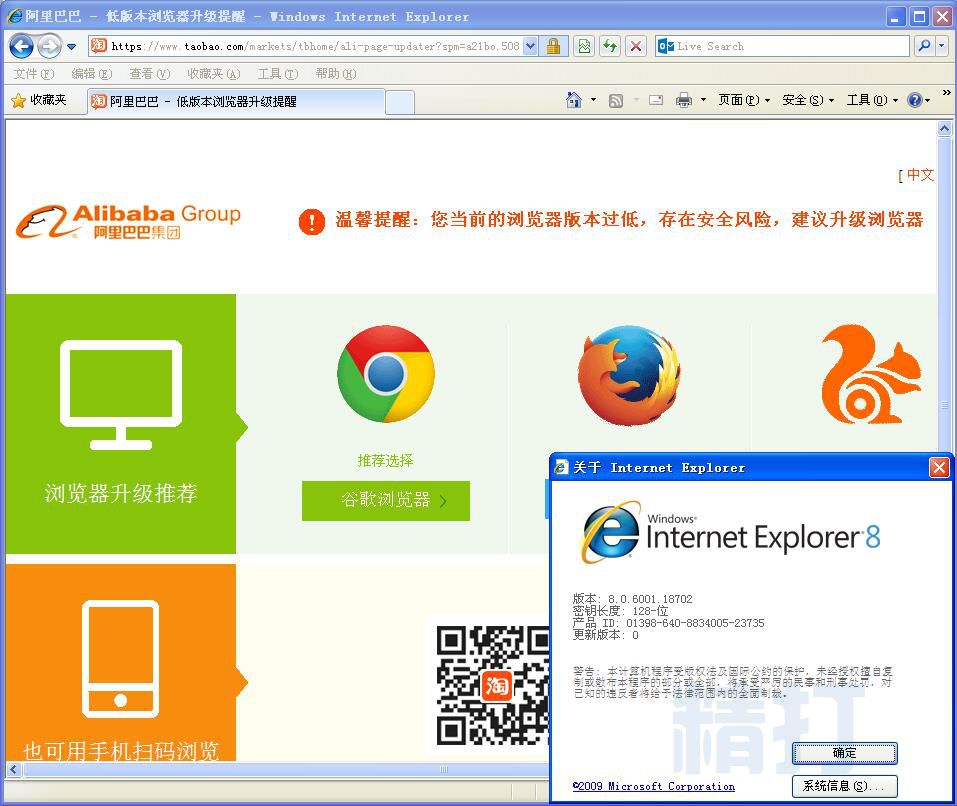Refresh the page with the green arrows
Image resolution: width=957 pixels, height=806 pixels.
tap(610, 46)
